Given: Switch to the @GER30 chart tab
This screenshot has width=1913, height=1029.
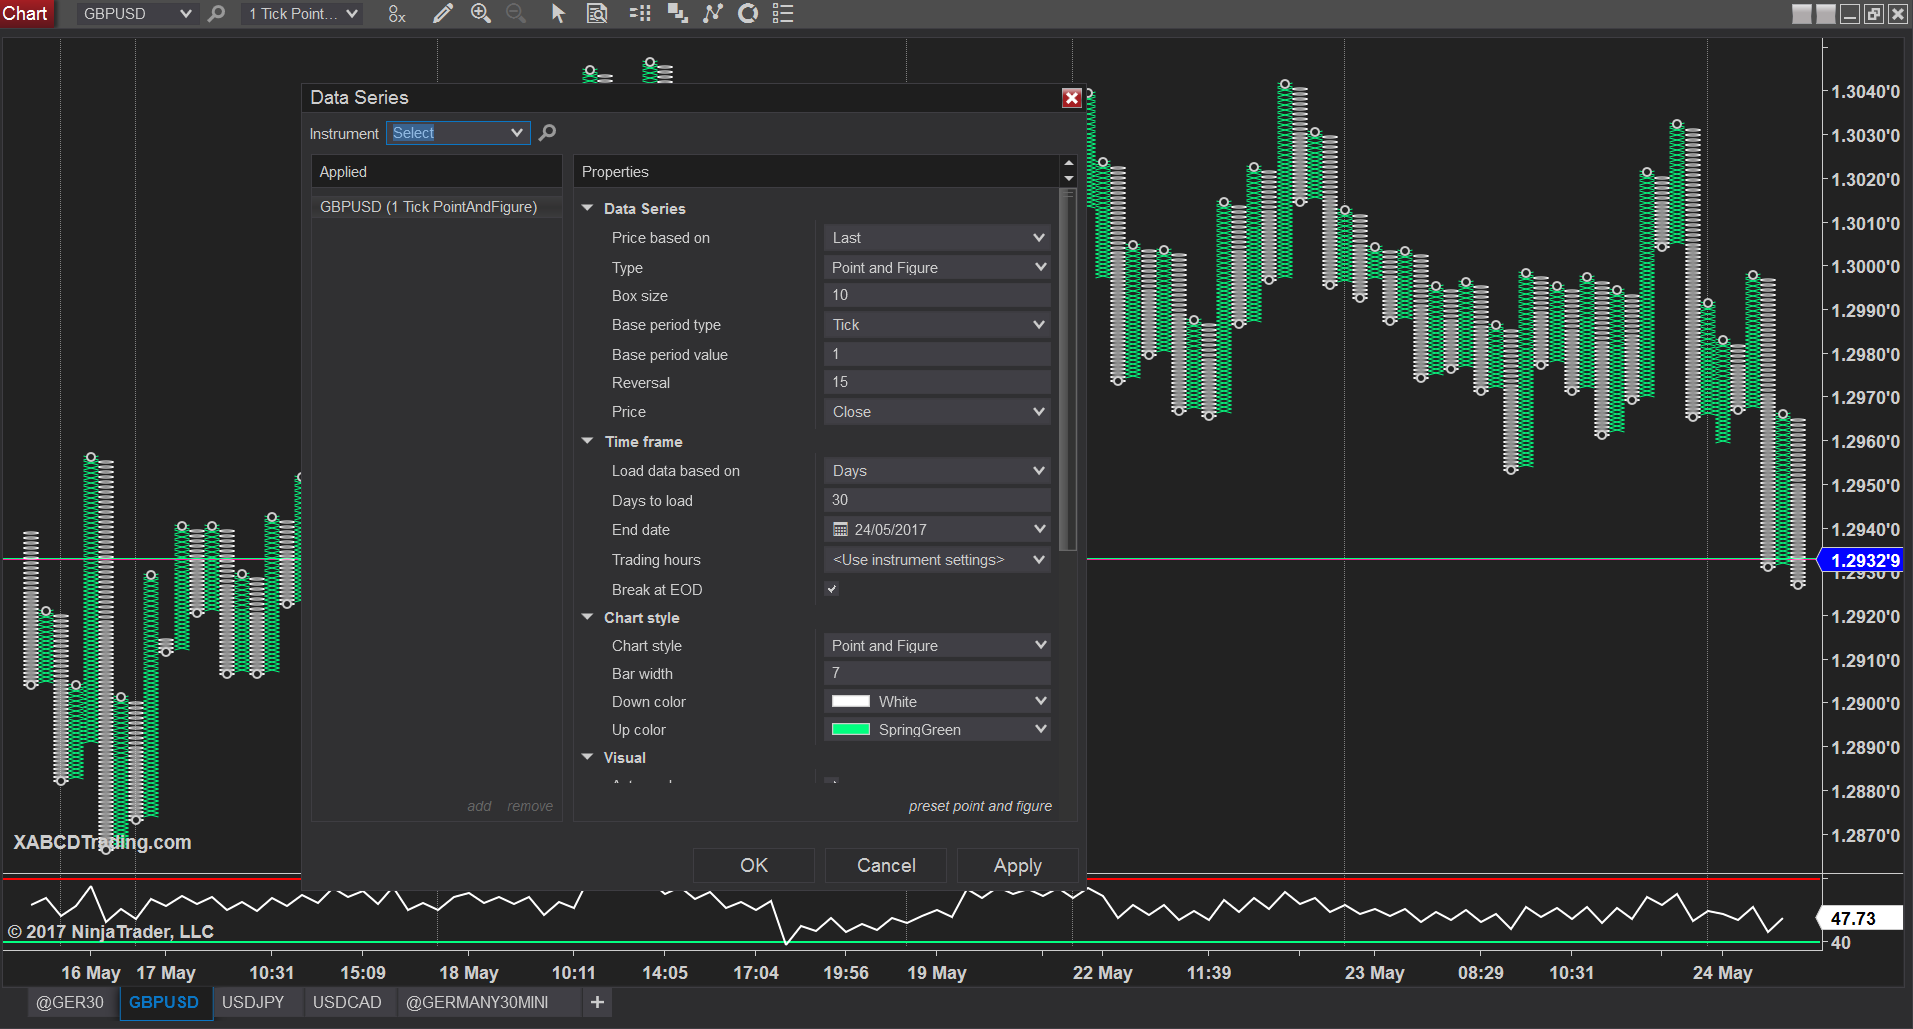Looking at the screenshot, I should pyautogui.click(x=69, y=1002).
